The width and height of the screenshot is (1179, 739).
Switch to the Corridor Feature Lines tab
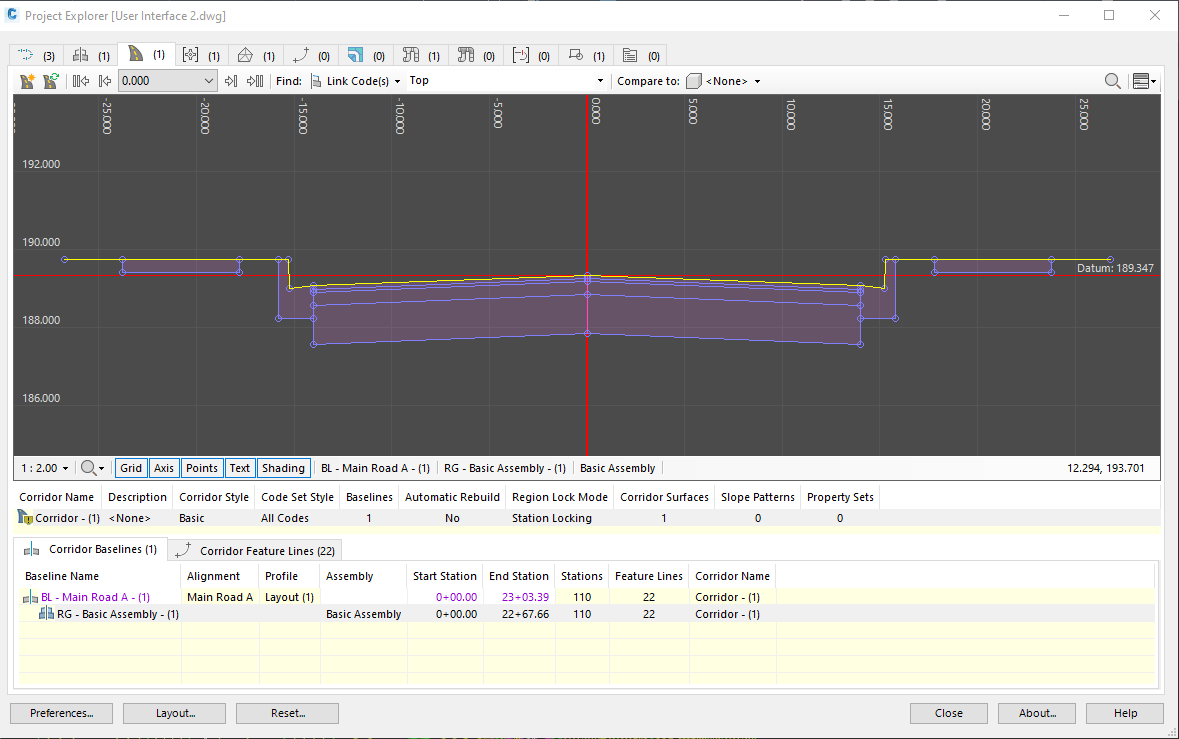pos(254,549)
